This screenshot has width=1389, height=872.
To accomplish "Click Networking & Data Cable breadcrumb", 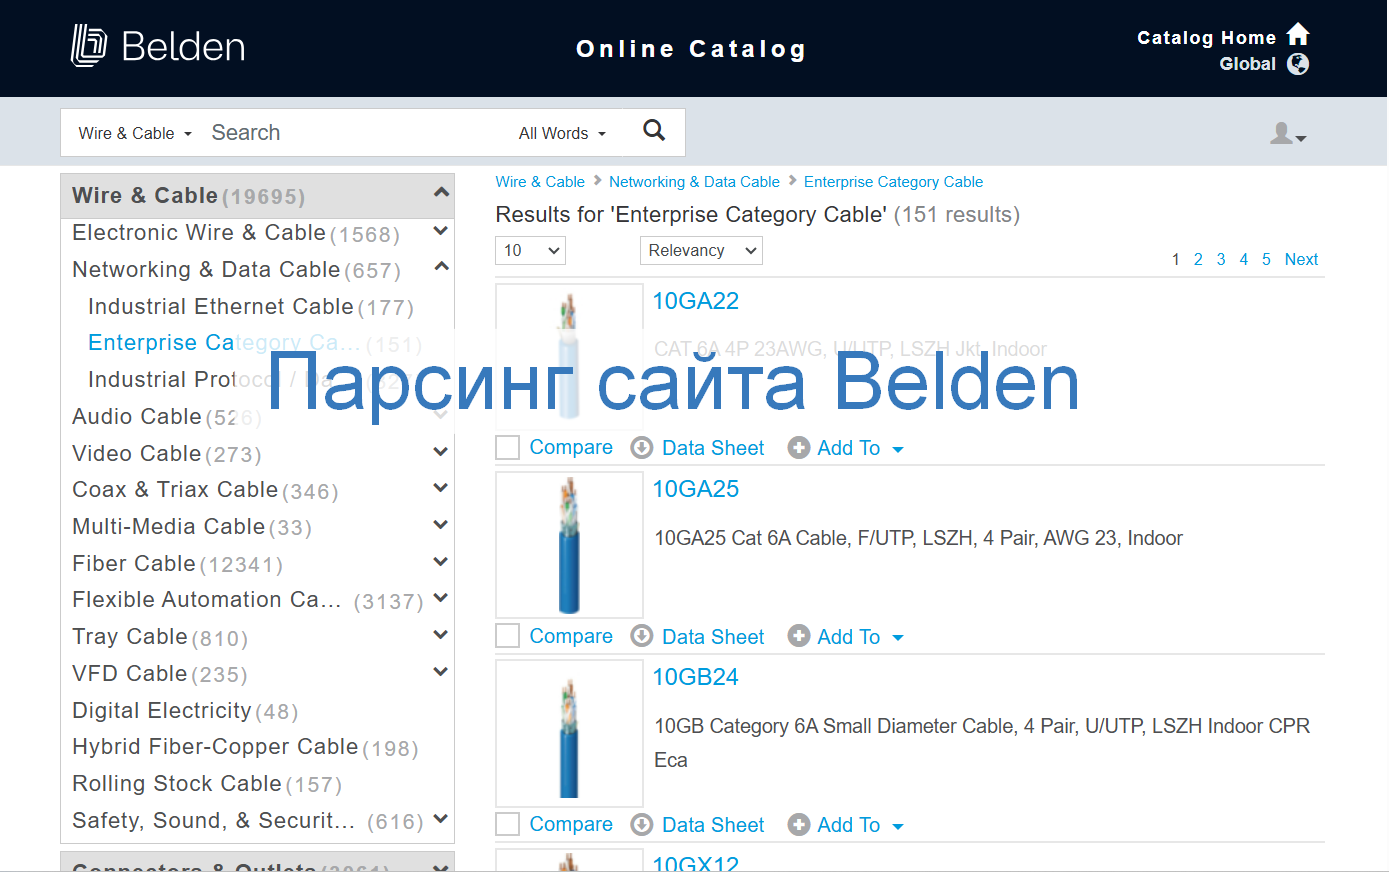I will [694, 182].
